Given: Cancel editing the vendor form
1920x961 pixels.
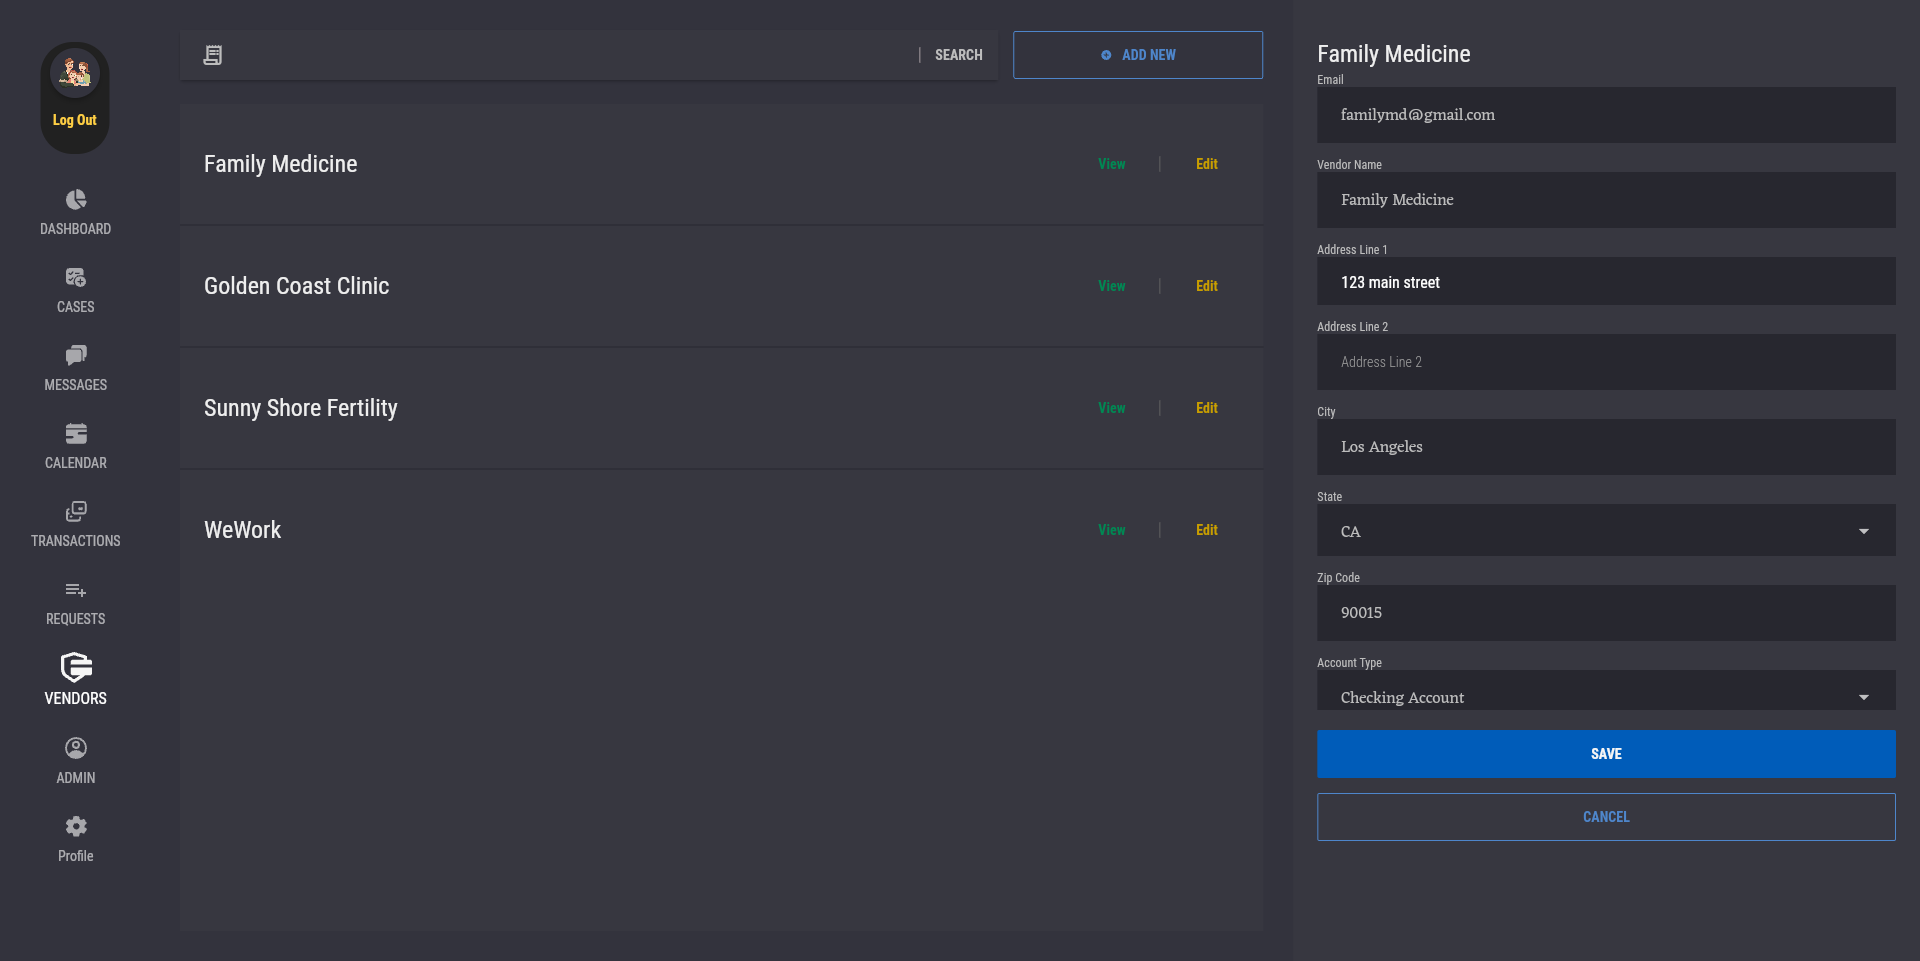Looking at the screenshot, I should 1605,817.
